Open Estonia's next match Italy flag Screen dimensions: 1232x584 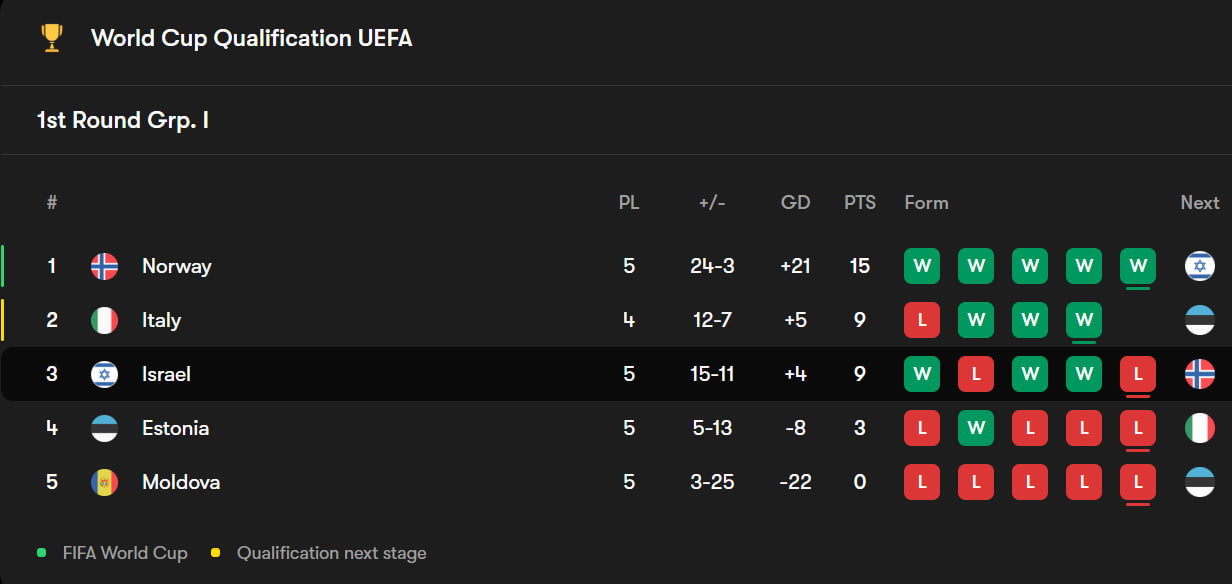coord(1199,428)
